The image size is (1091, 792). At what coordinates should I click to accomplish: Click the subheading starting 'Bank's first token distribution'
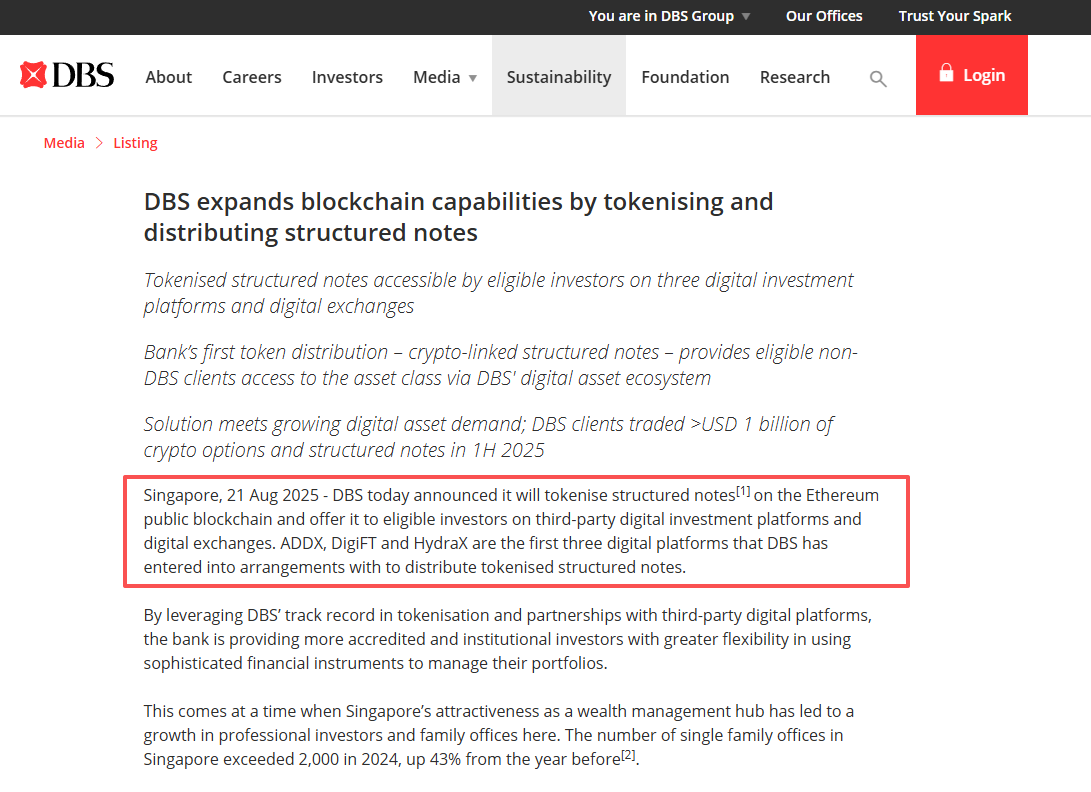pyautogui.click(x=501, y=365)
